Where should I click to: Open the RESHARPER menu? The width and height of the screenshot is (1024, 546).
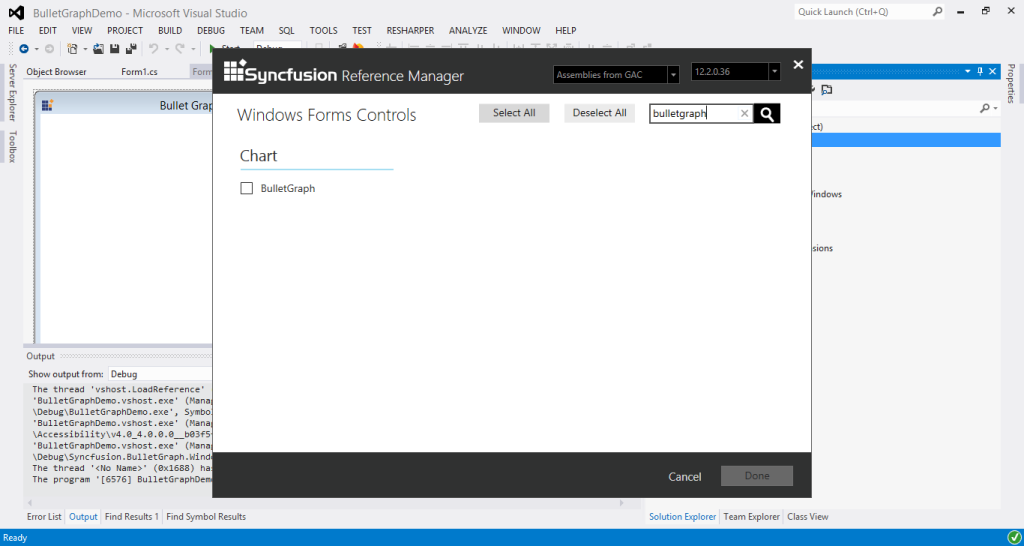pyautogui.click(x=410, y=31)
